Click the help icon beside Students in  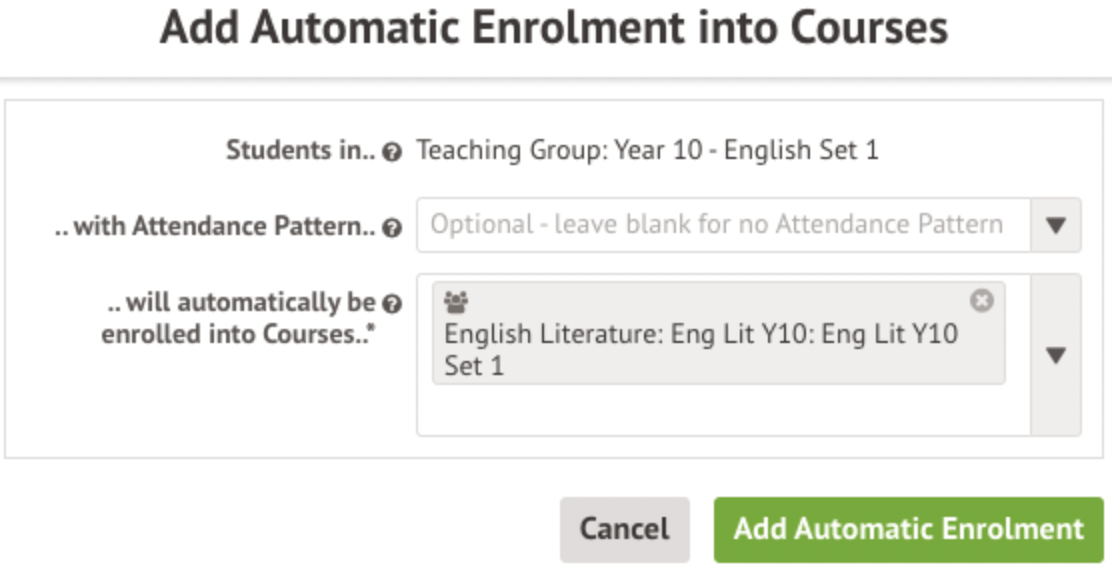click(393, 153)
